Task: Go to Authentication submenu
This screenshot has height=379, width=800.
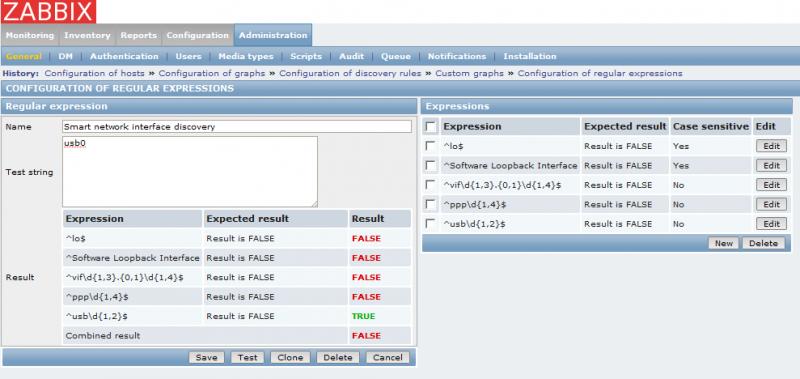Action: pos(124,56)
